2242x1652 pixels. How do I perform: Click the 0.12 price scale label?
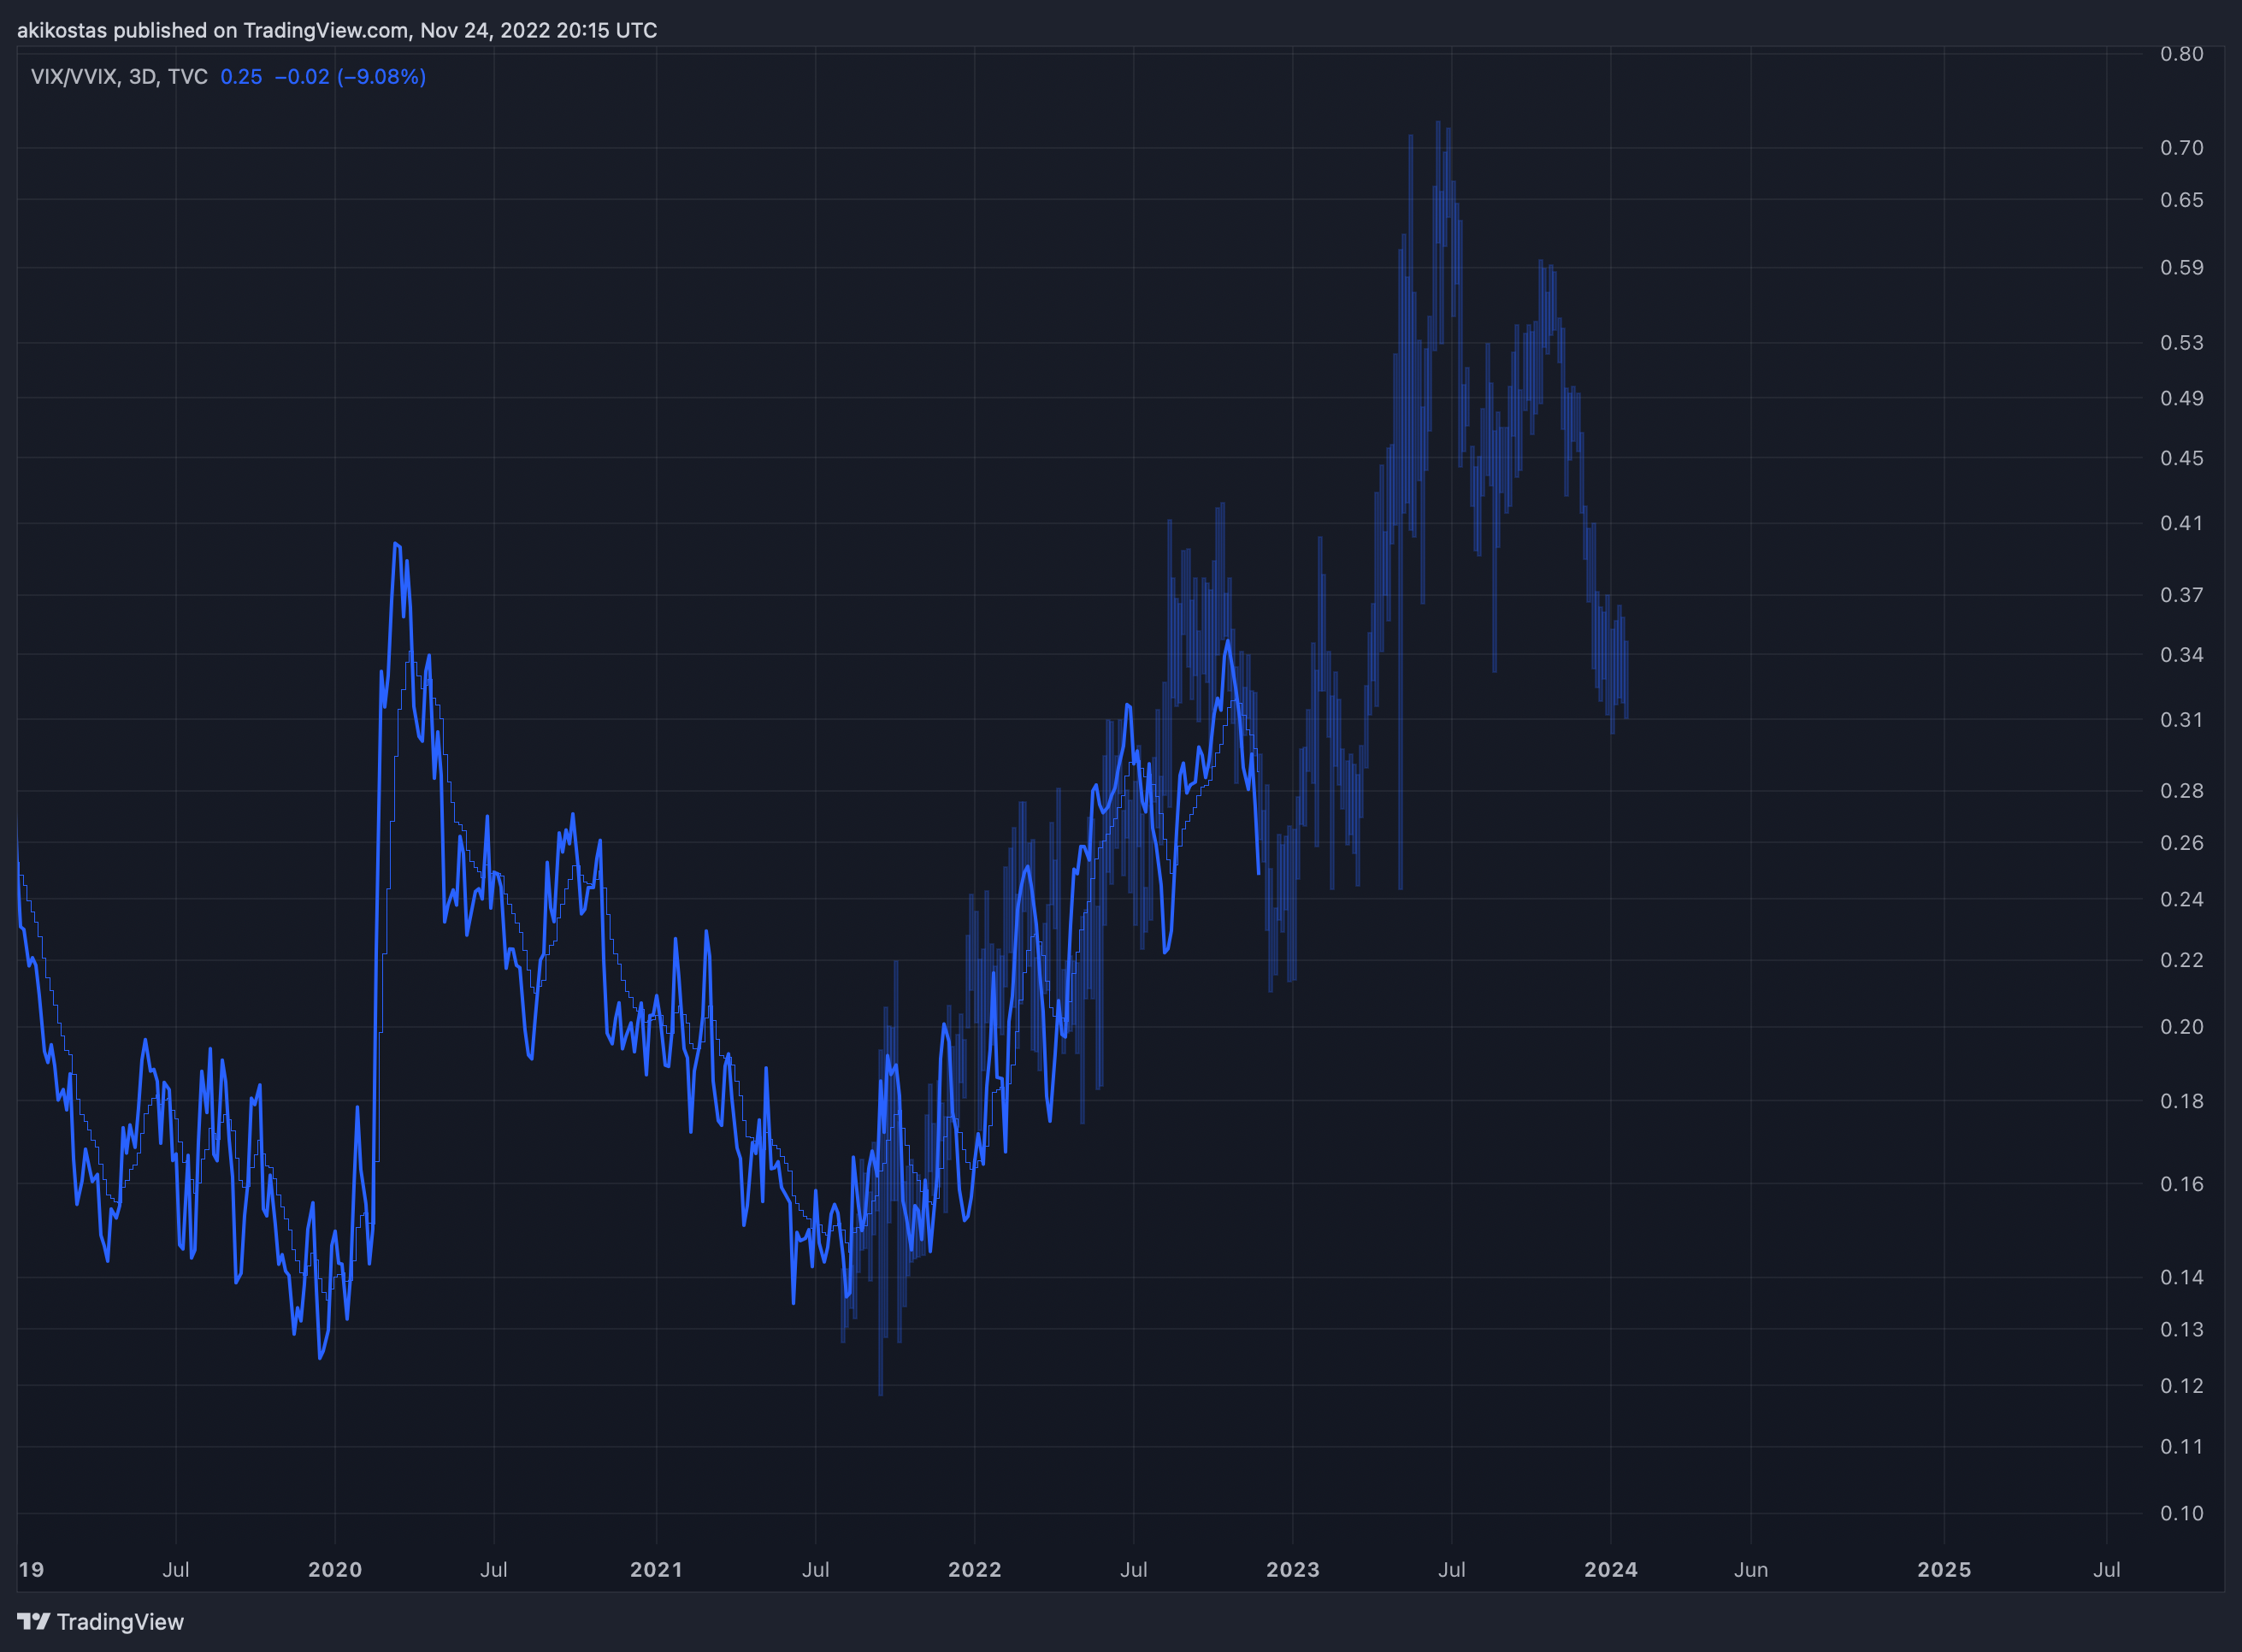pos(2182,1386)
